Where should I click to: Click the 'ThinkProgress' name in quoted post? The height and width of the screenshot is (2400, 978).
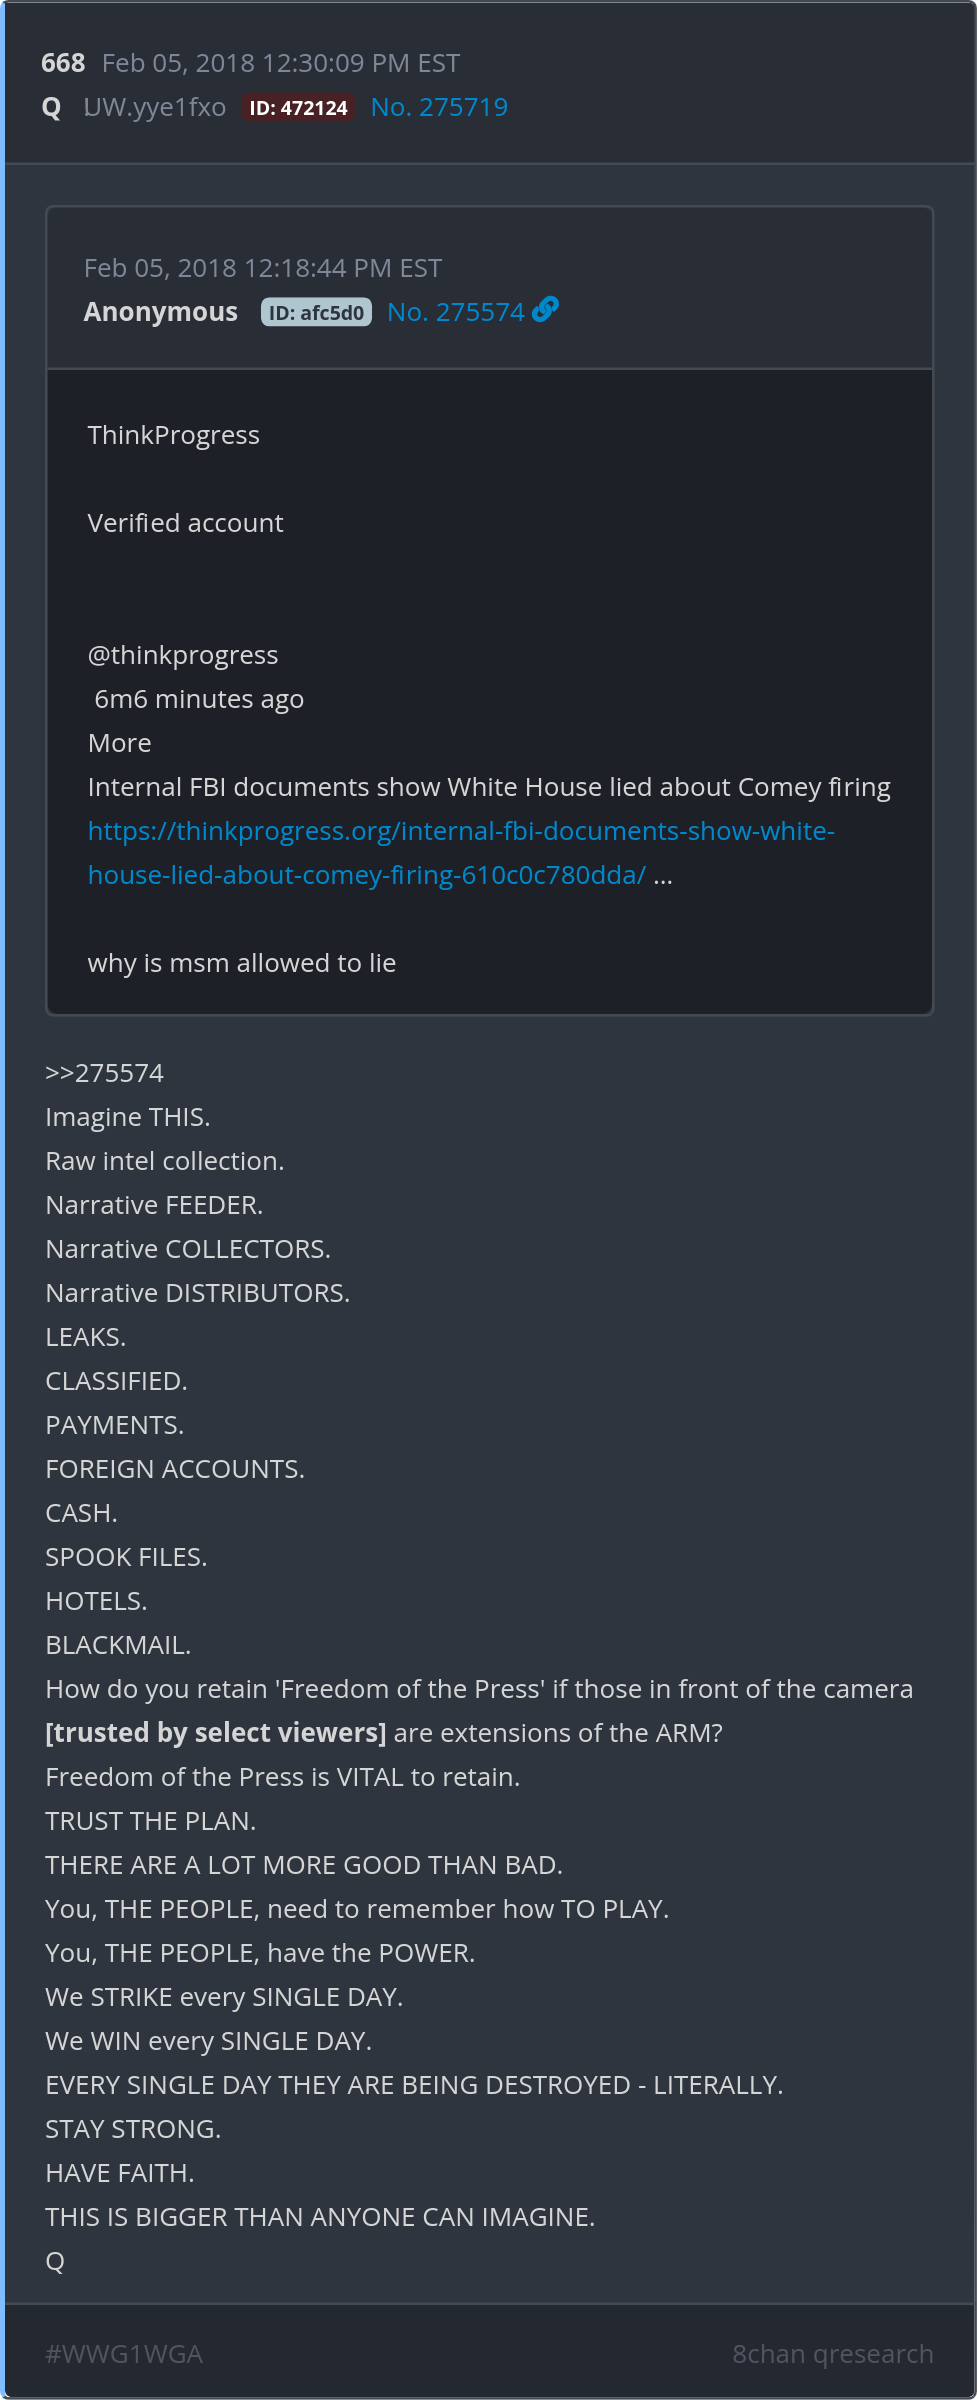click(174, 435)
